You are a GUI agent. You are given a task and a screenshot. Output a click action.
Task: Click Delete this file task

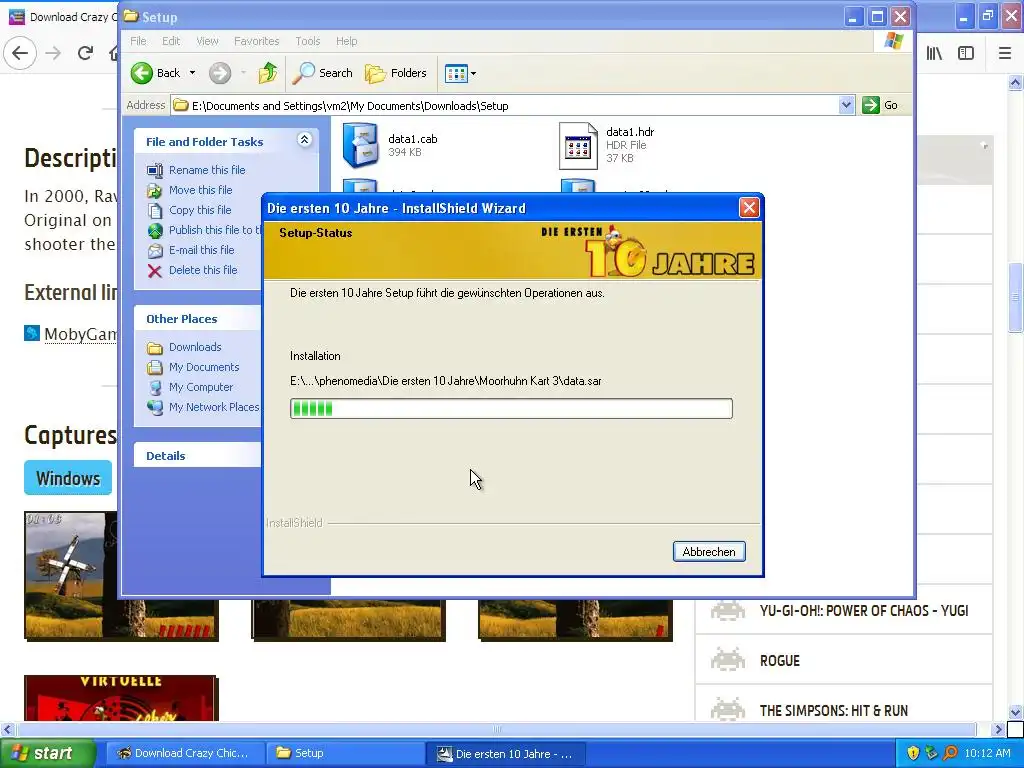pos(203,270)
